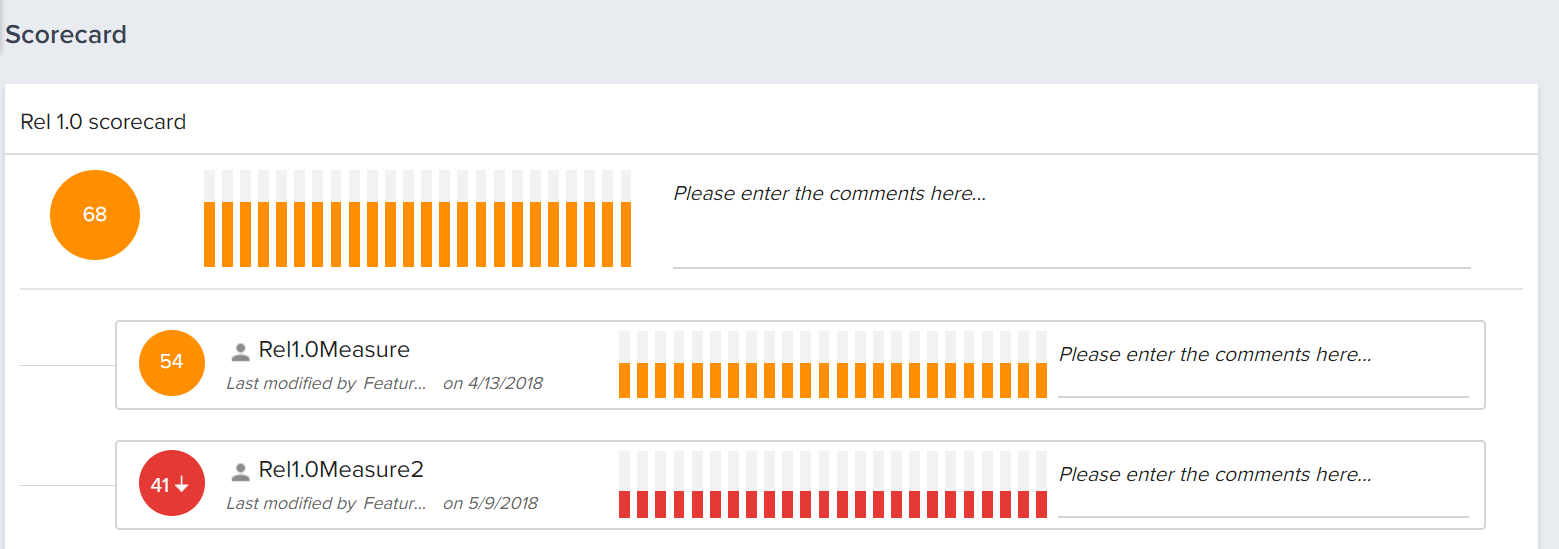Image resolution: width=1559 pixels, height=549 pixels.
Task: Click the Rel1.0Measure 'Last modified by' text
Action: pos(291,383)
